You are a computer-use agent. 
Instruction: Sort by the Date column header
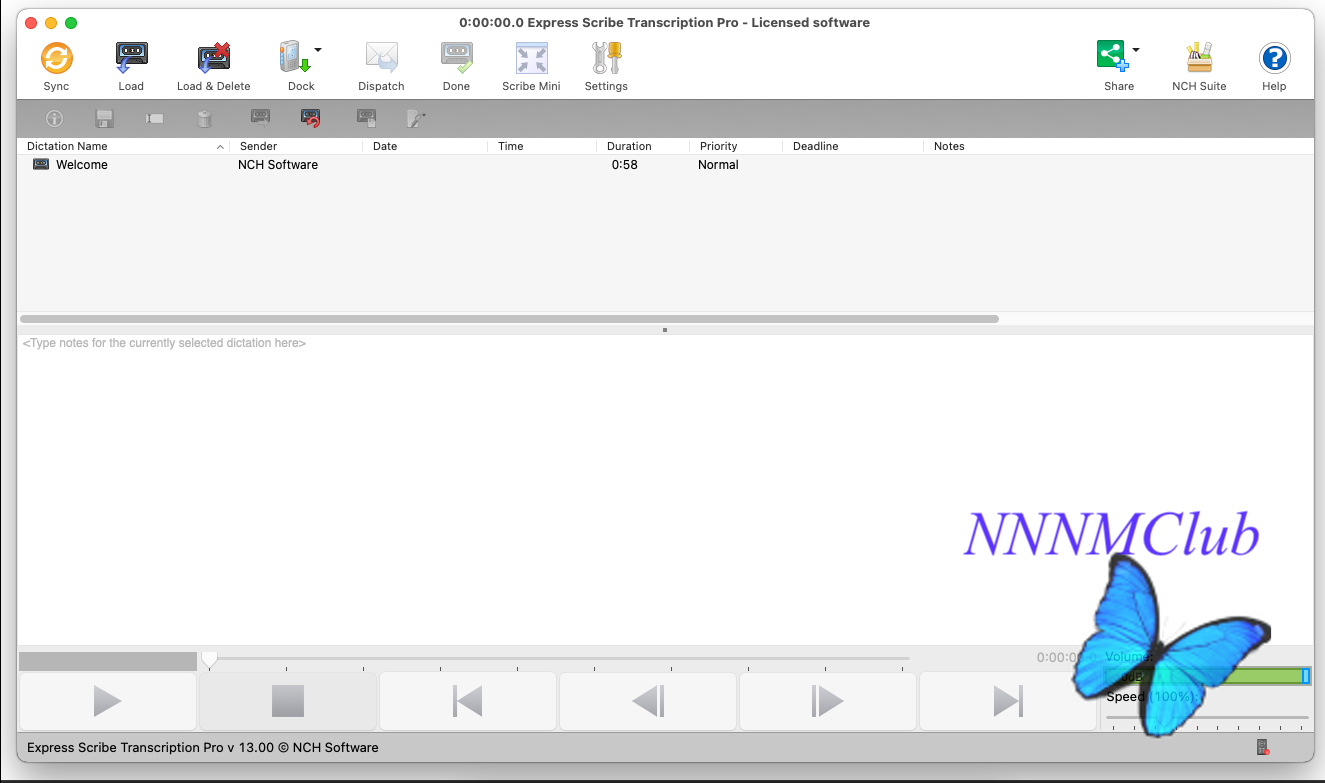(x=385, y=146)
